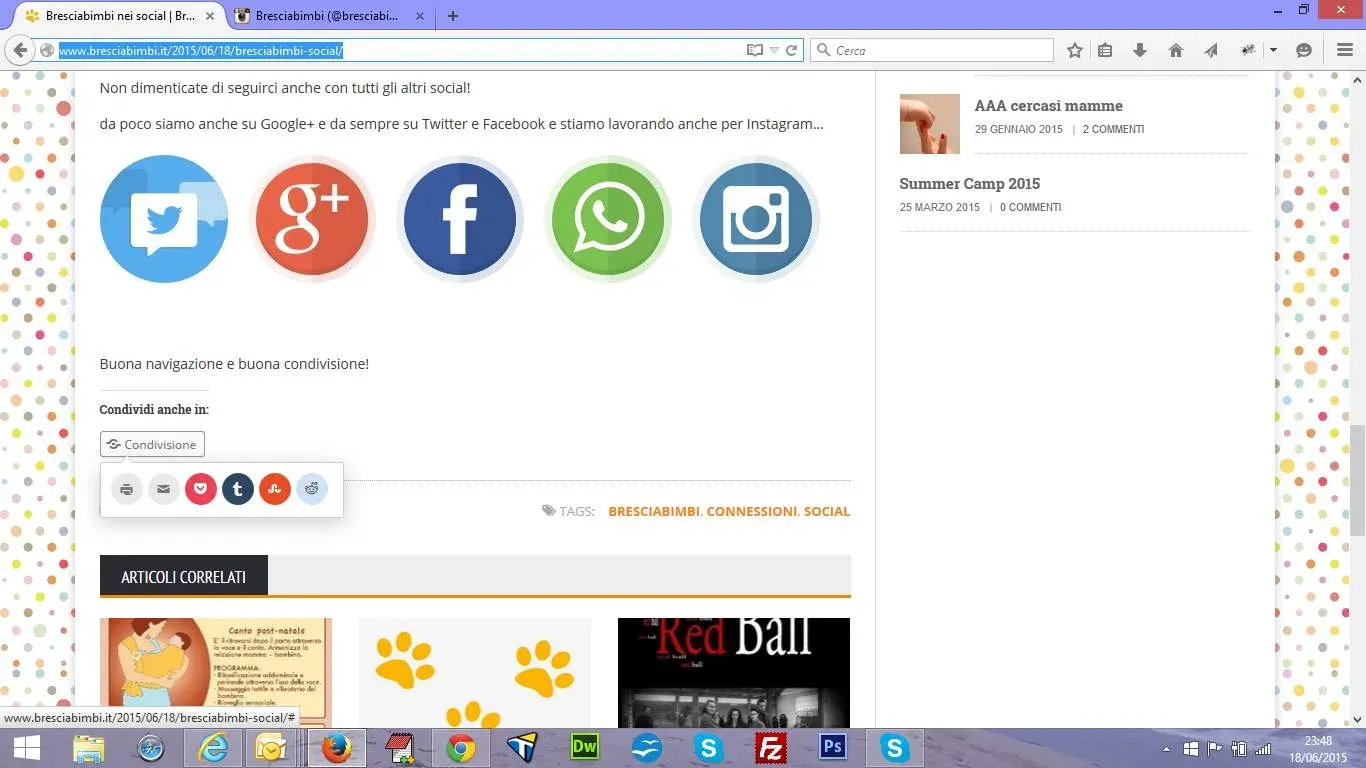1366x768 pixels.
Task: Send the article by email icon
Action: click(164, 489)
